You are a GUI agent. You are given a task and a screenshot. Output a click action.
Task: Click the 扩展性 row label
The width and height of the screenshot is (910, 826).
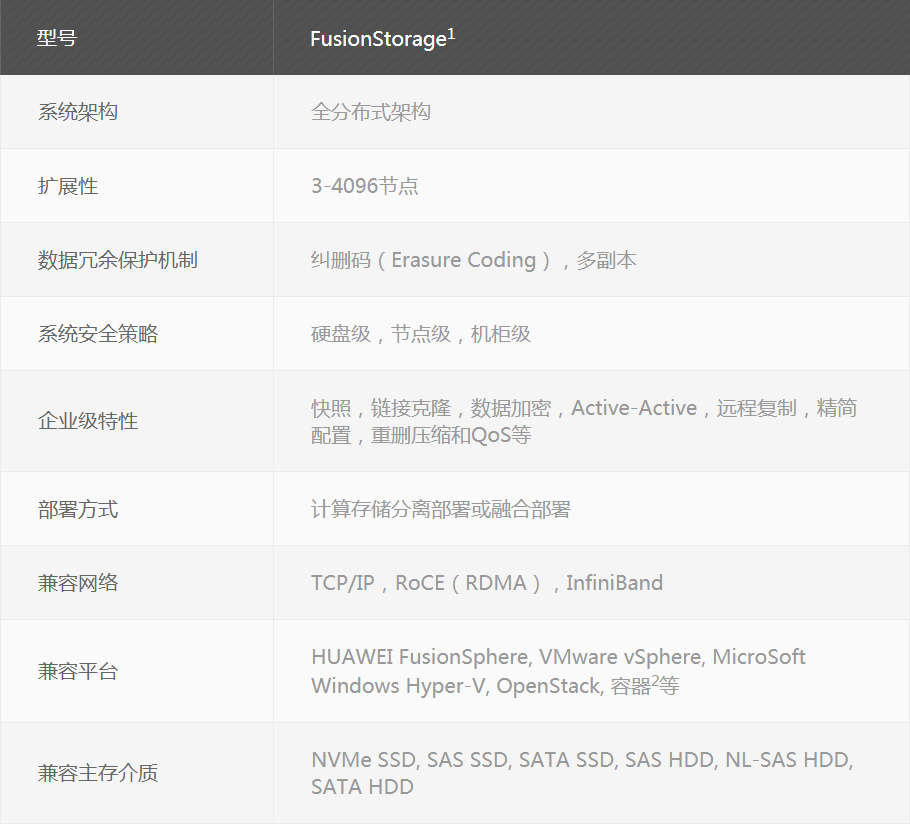[68, 186]
